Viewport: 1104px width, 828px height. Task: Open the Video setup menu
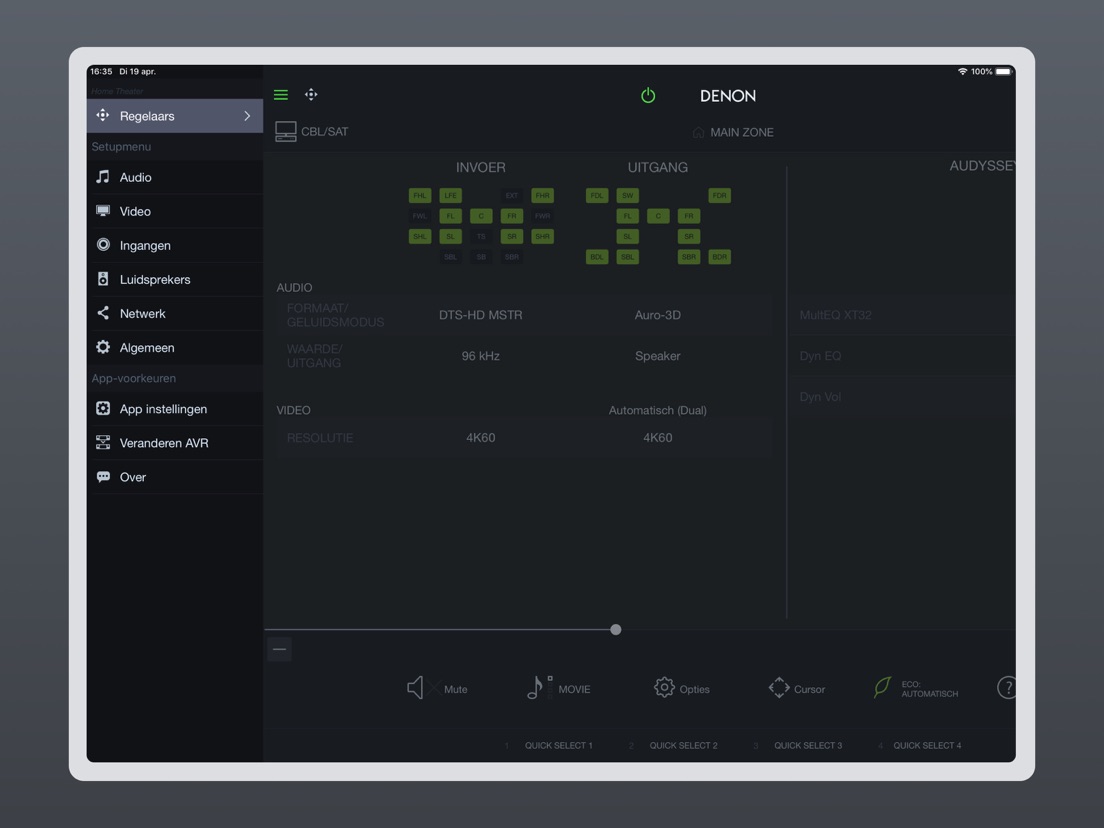(x=175, y=211)
